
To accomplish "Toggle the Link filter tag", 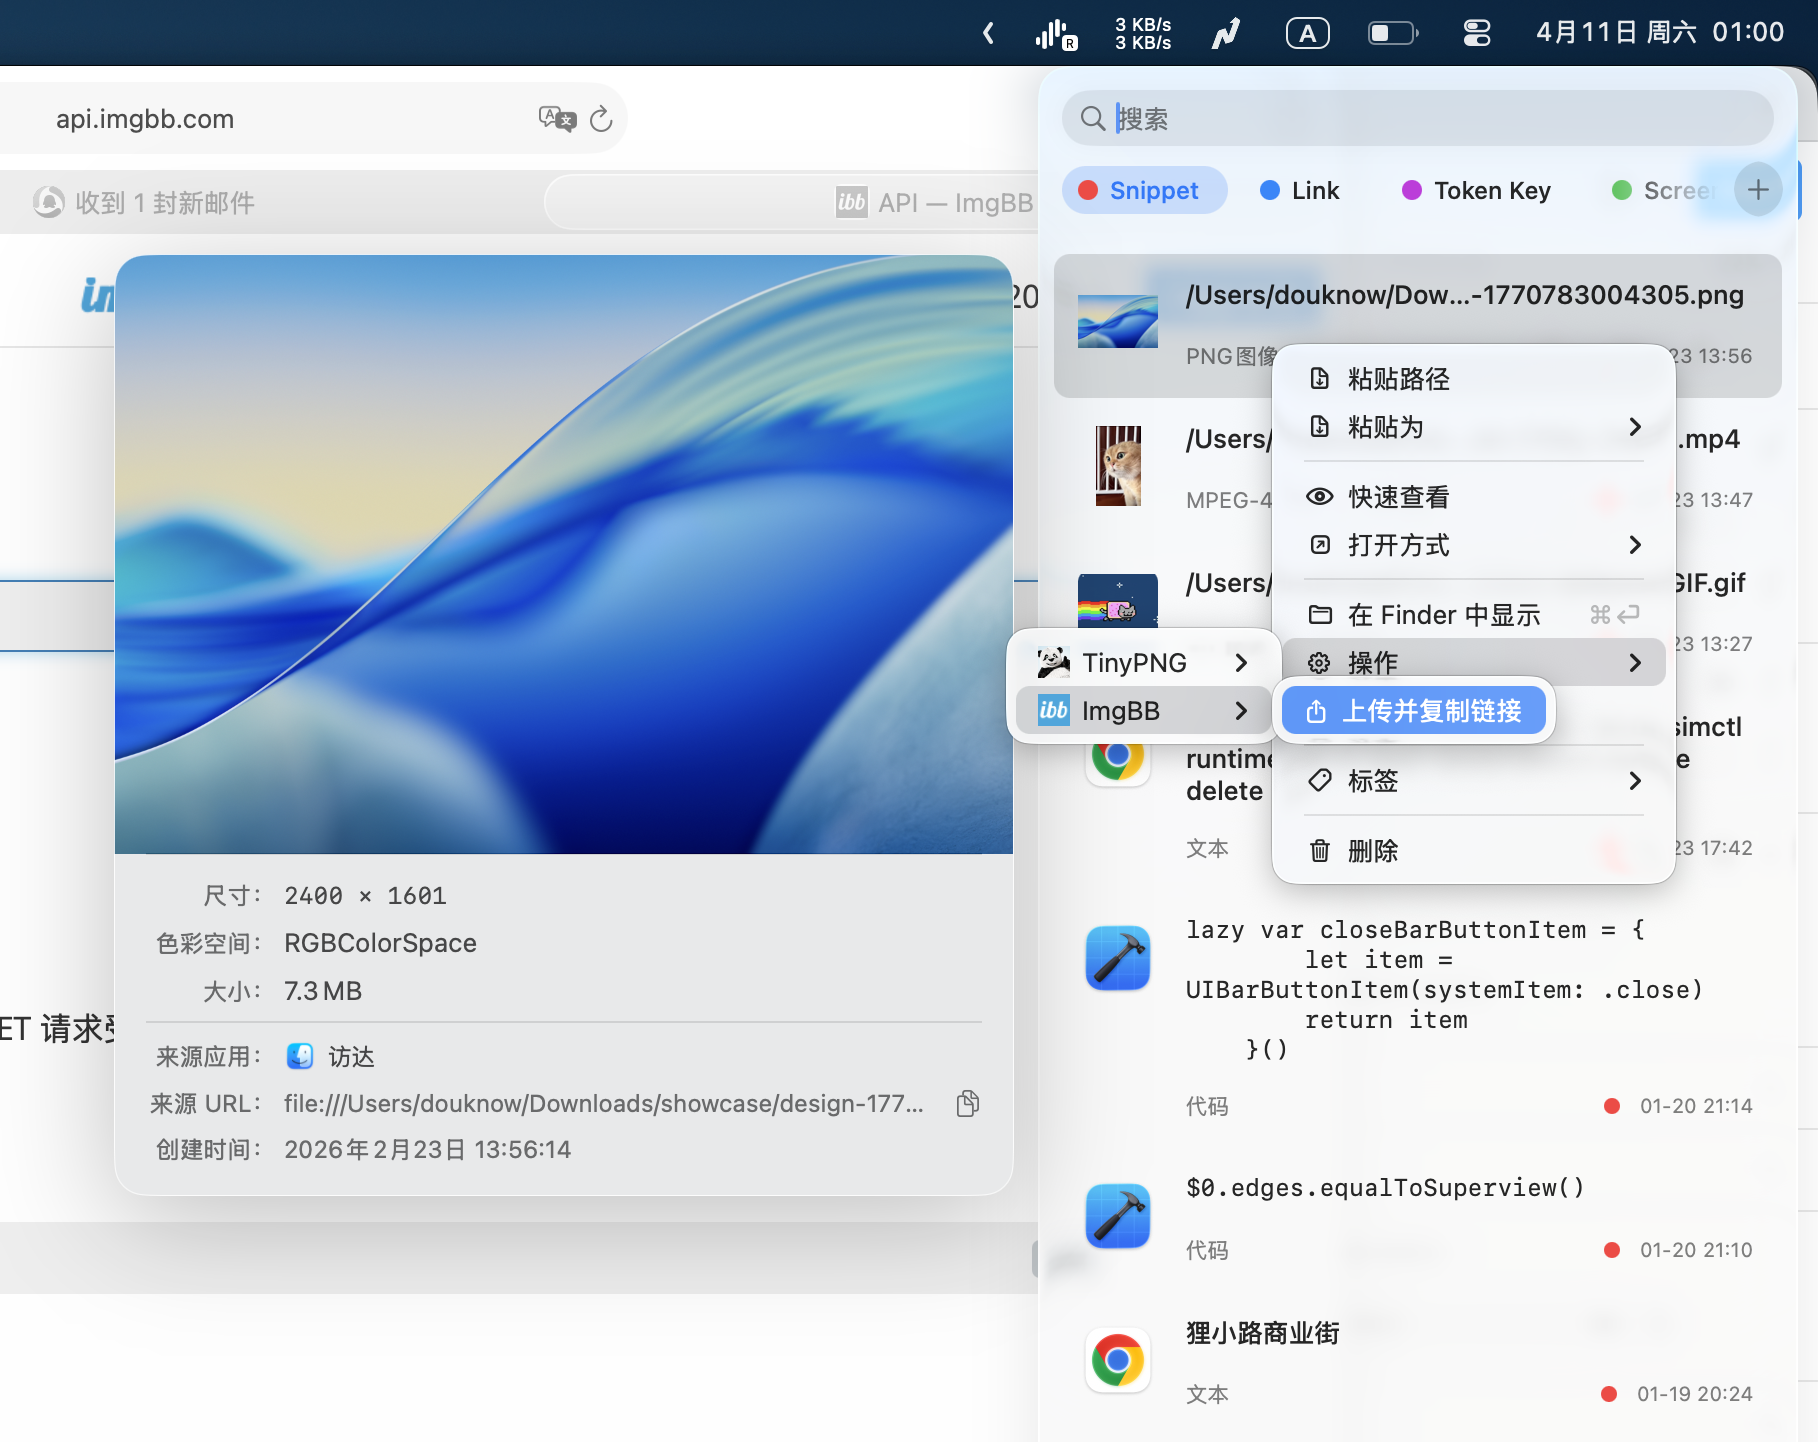I will [1299, 190].
